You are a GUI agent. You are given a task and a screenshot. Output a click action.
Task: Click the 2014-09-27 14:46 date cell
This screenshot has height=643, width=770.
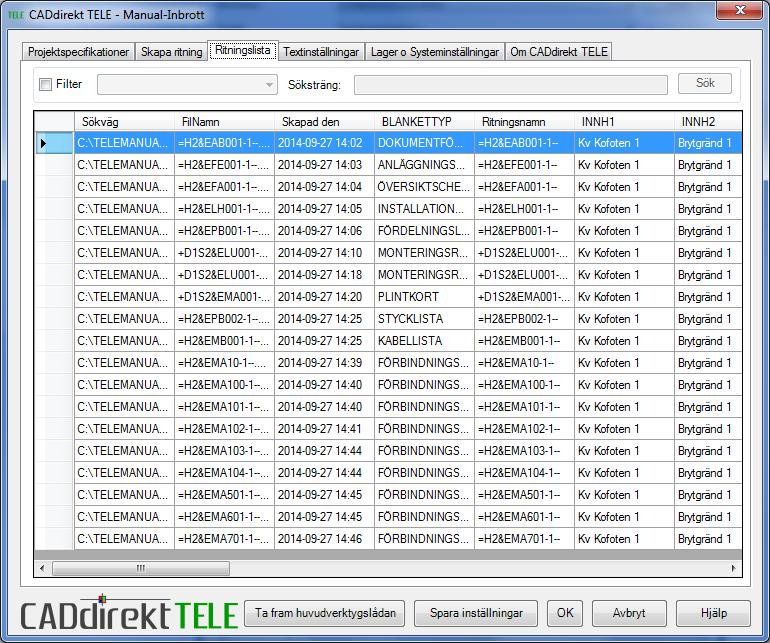[324, 539]
